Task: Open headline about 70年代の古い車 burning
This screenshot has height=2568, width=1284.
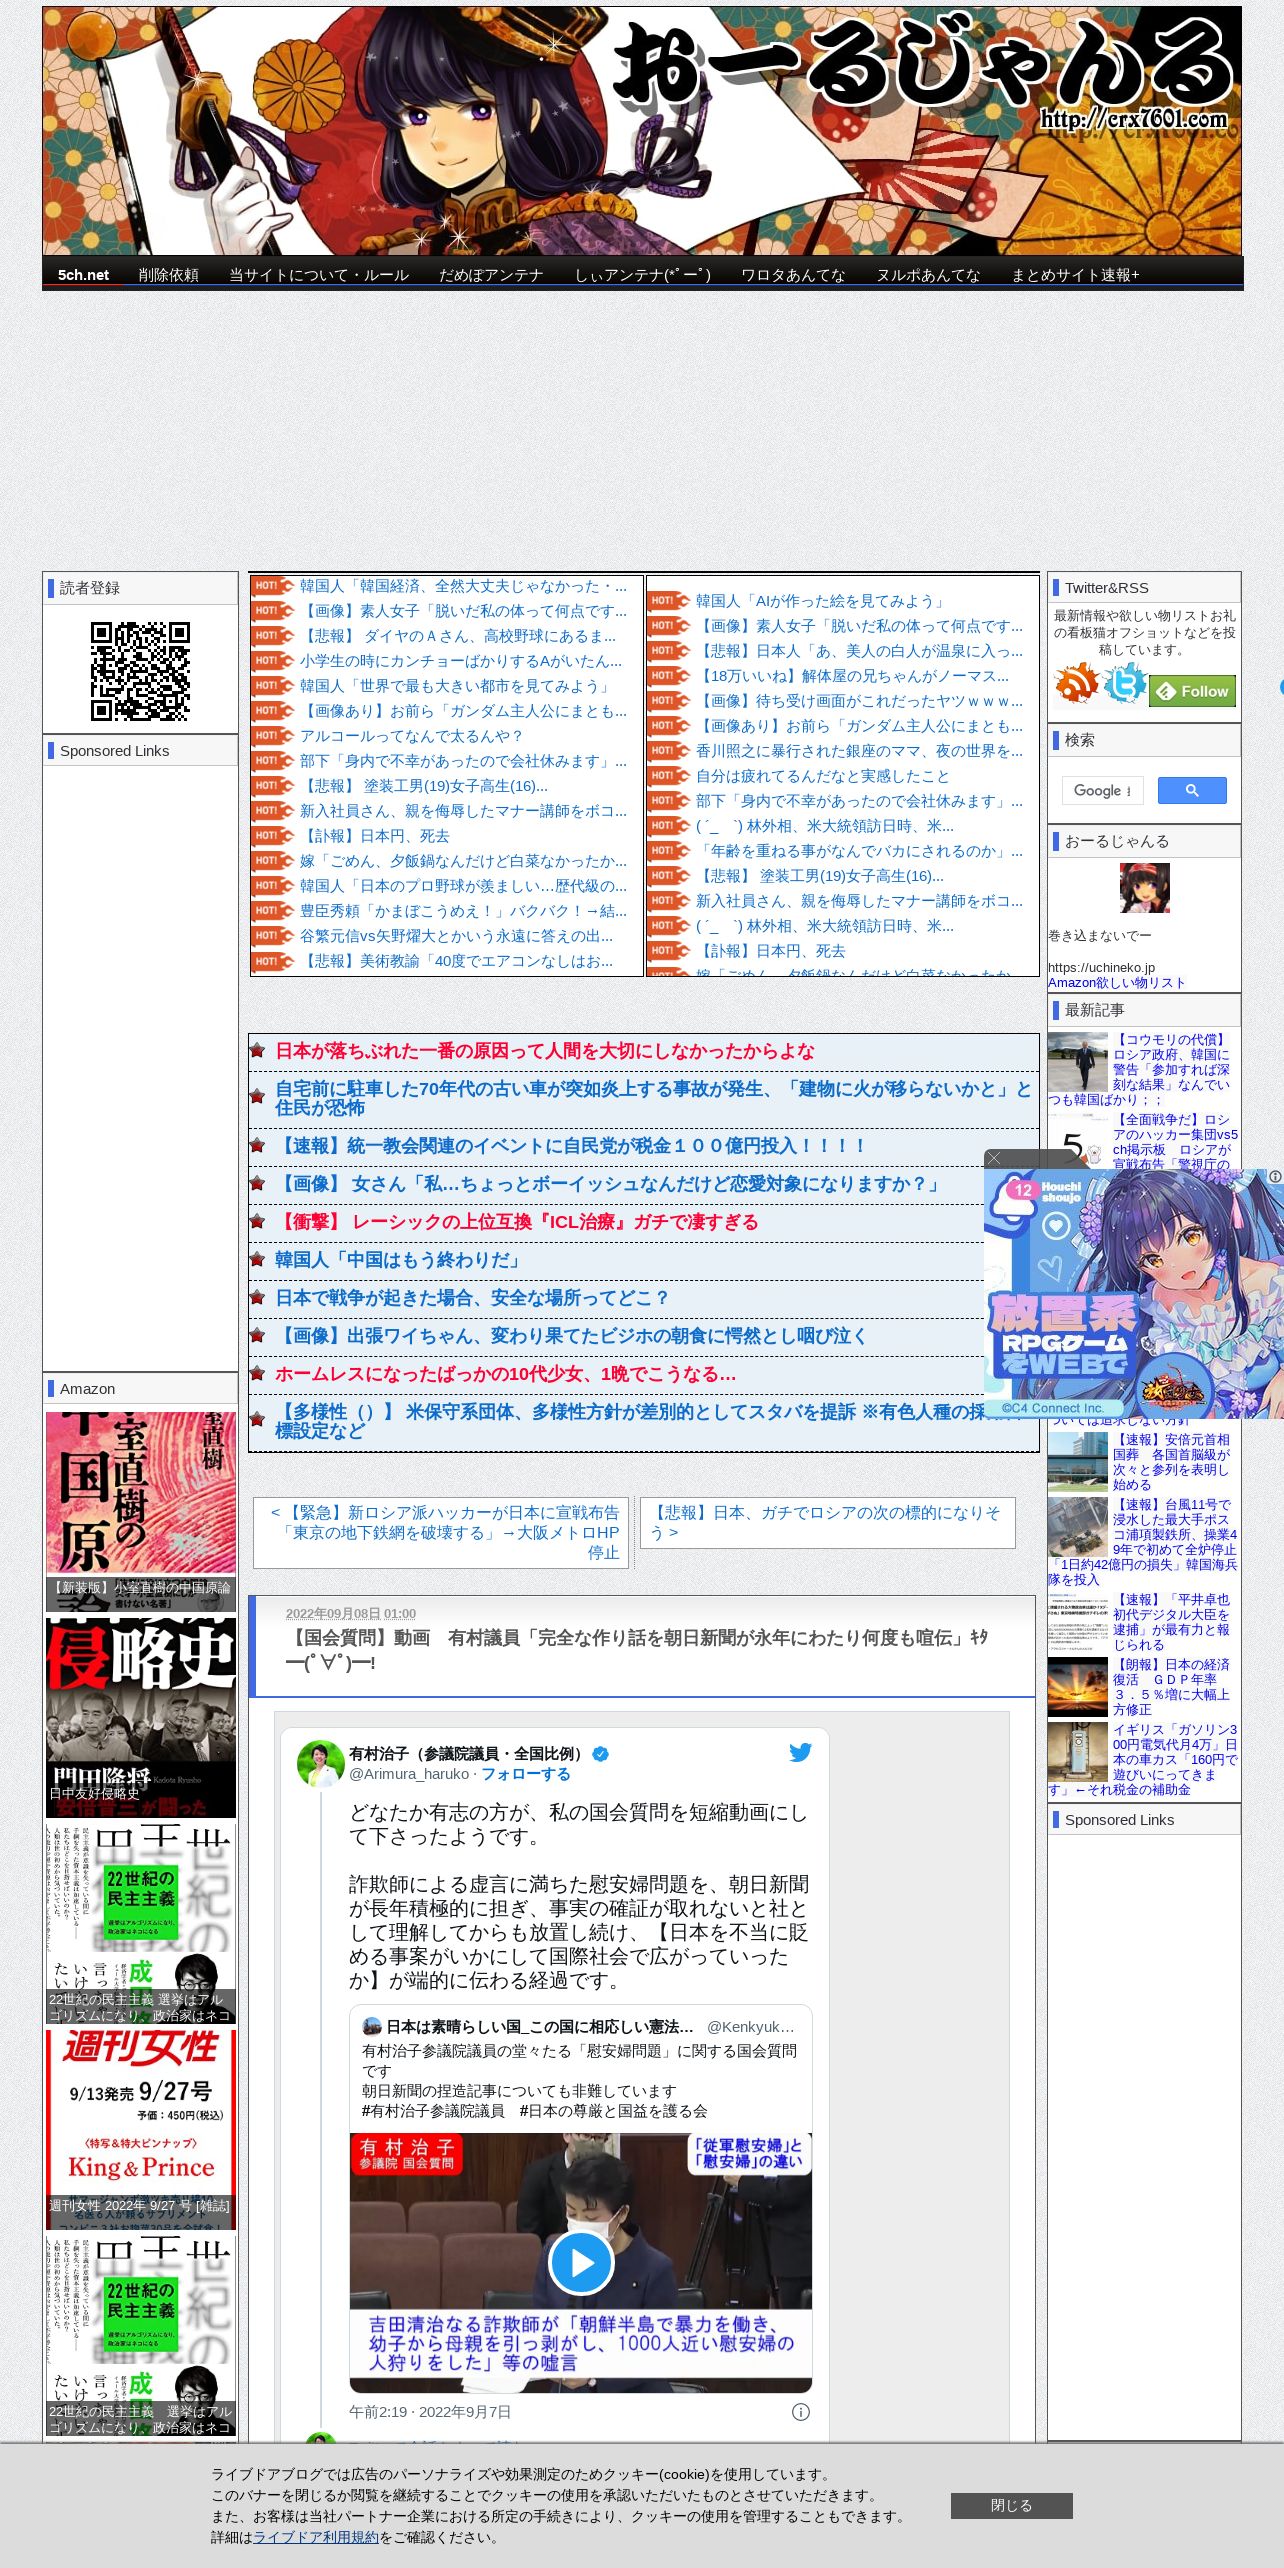Action: pyautogui.click(x=654, y=1098)
